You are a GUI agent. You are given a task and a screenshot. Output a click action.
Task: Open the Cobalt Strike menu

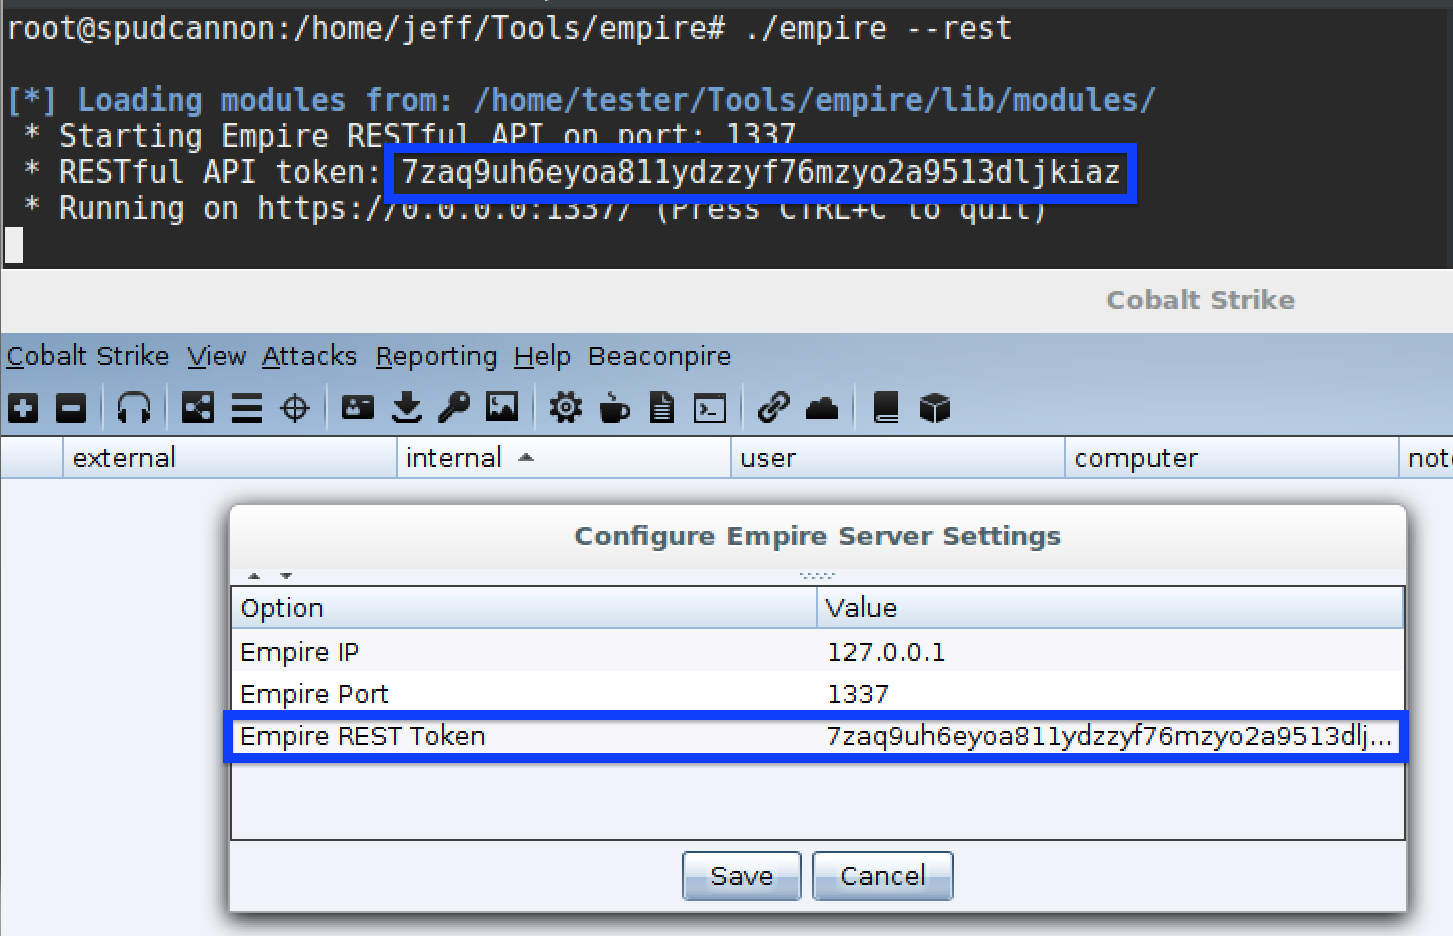88,356
